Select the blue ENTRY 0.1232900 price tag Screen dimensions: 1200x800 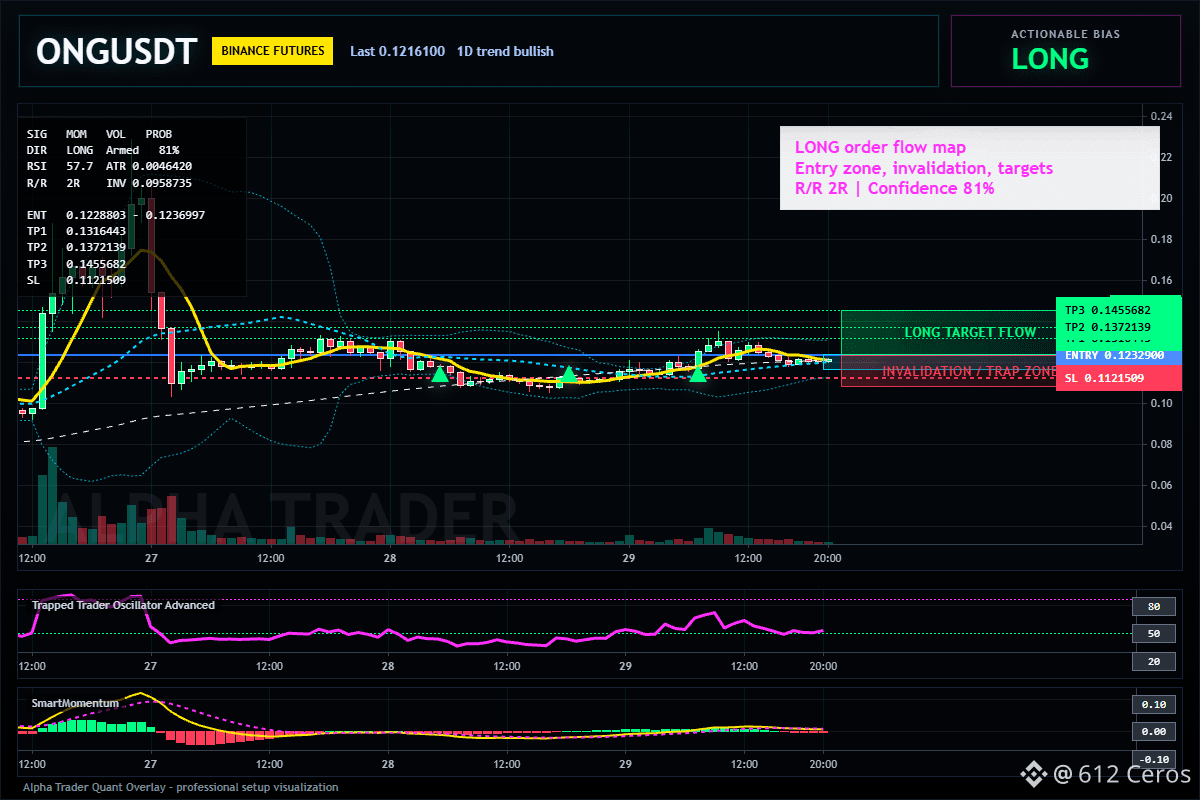pyautogui.click(x=1118, y=356)
